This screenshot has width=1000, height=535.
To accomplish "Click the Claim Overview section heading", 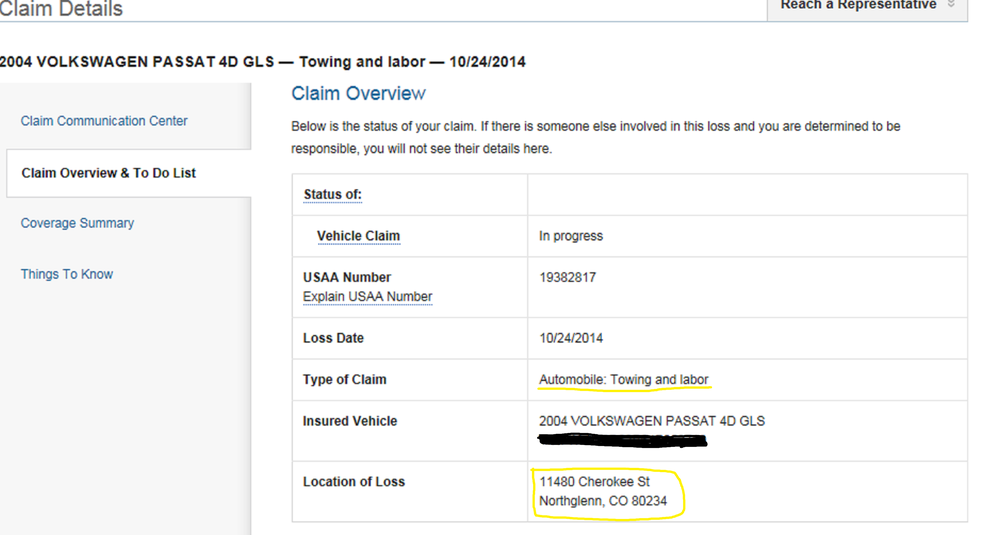I will tap(358, 94).
